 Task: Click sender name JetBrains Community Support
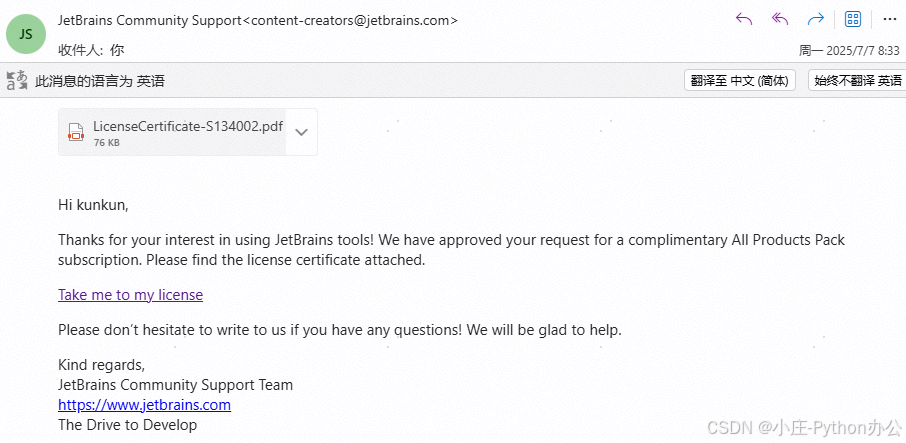[x=150, y=21]
